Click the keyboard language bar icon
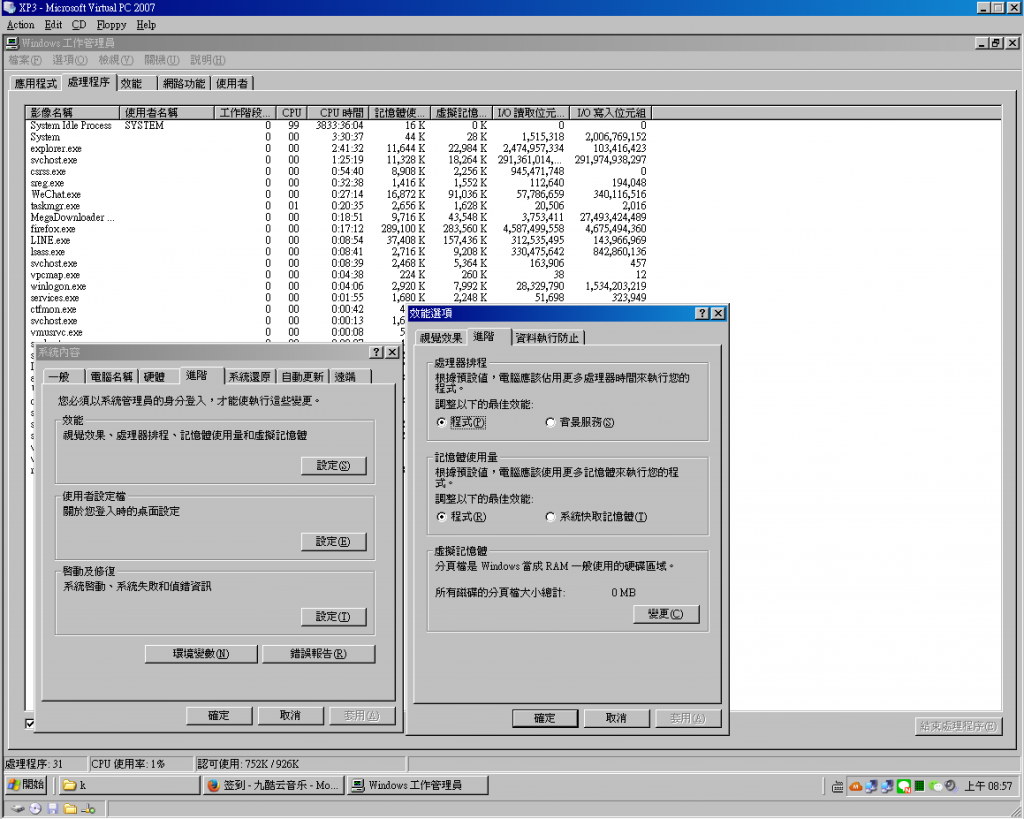The width and height of the screenshot is (1024, 819). pyautogui.click(x=837, y=786)
